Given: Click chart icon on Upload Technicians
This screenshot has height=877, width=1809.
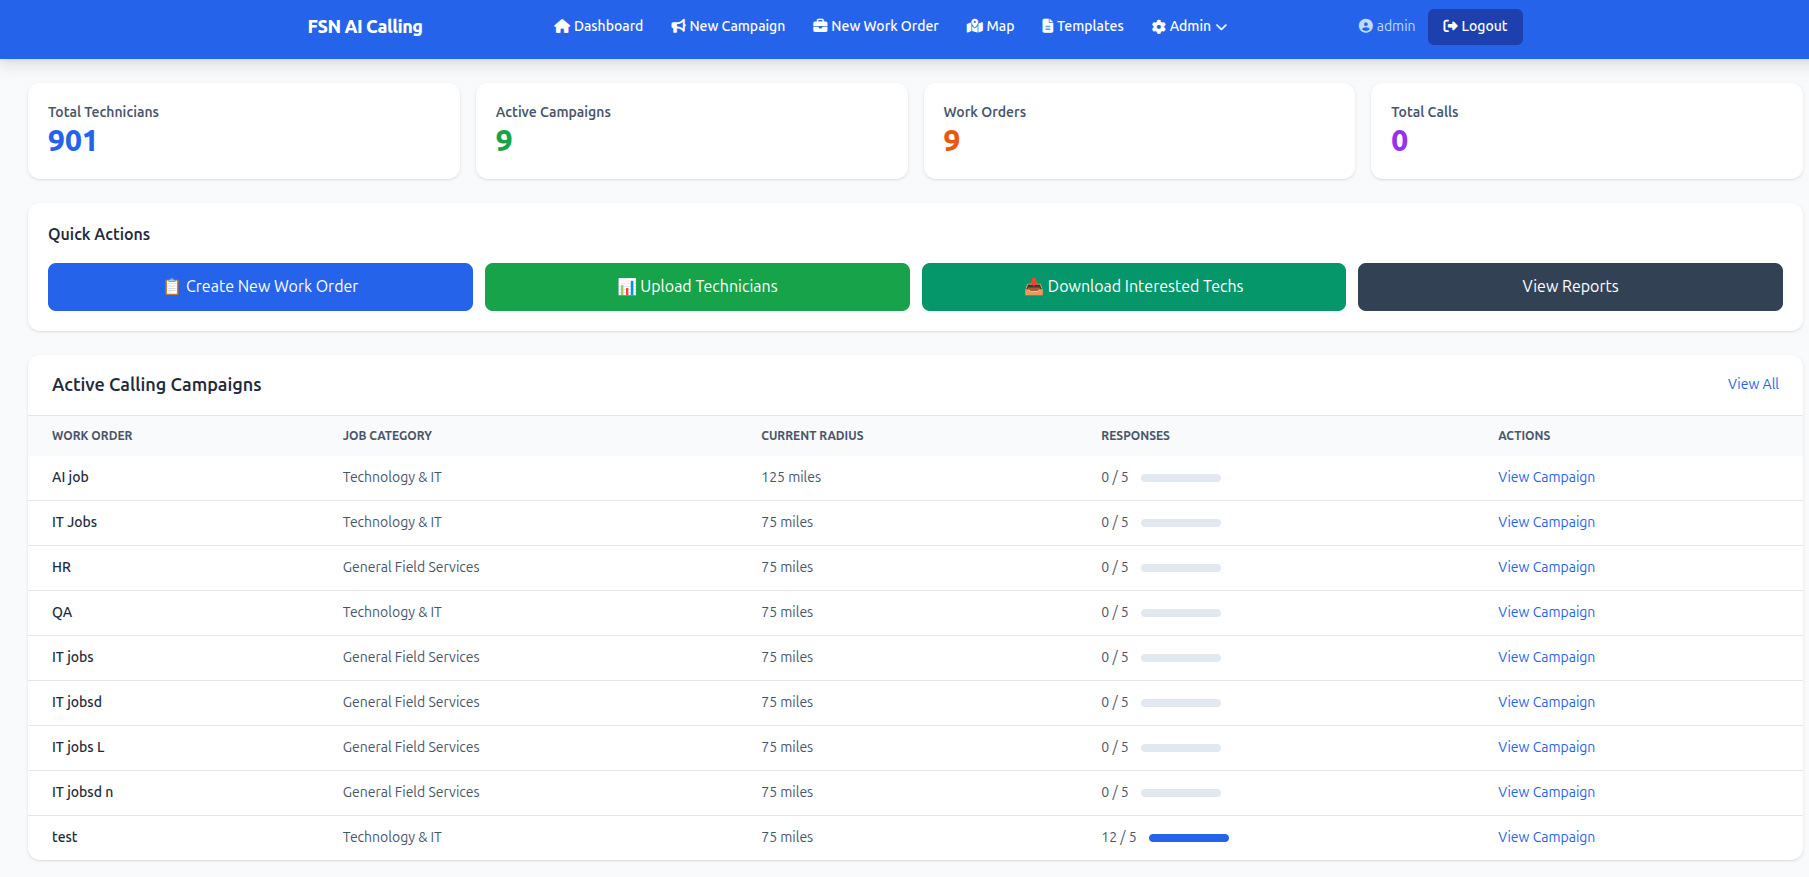Looking at the screenshot, I should tap(627, 287).
